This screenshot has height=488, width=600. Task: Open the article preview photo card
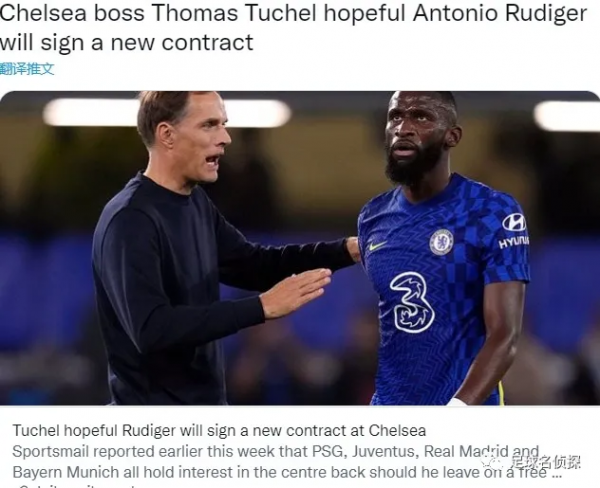click(x=300, y=248)
